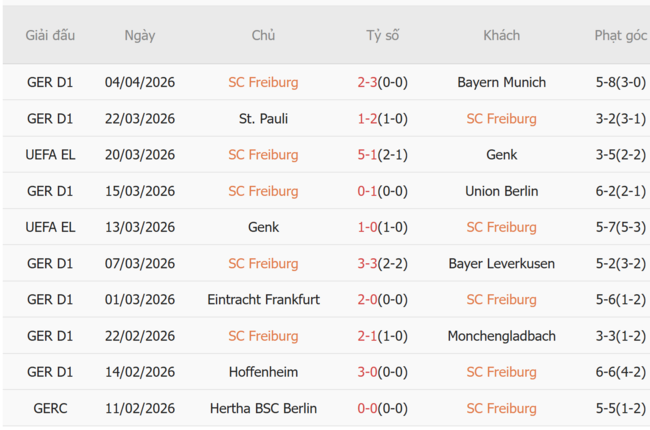
Task: Open the 2-3 score against Bayern Munich
Action: [367, 82]
